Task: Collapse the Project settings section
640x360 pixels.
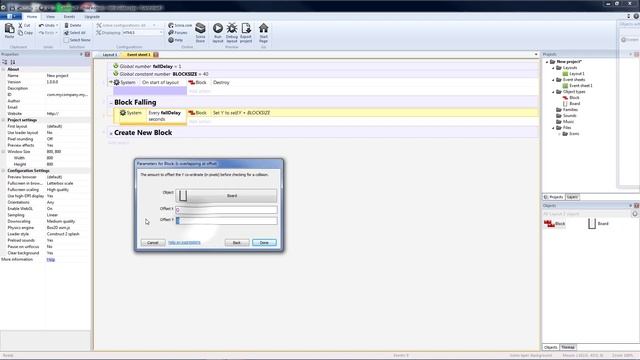Action: point(4,120)
